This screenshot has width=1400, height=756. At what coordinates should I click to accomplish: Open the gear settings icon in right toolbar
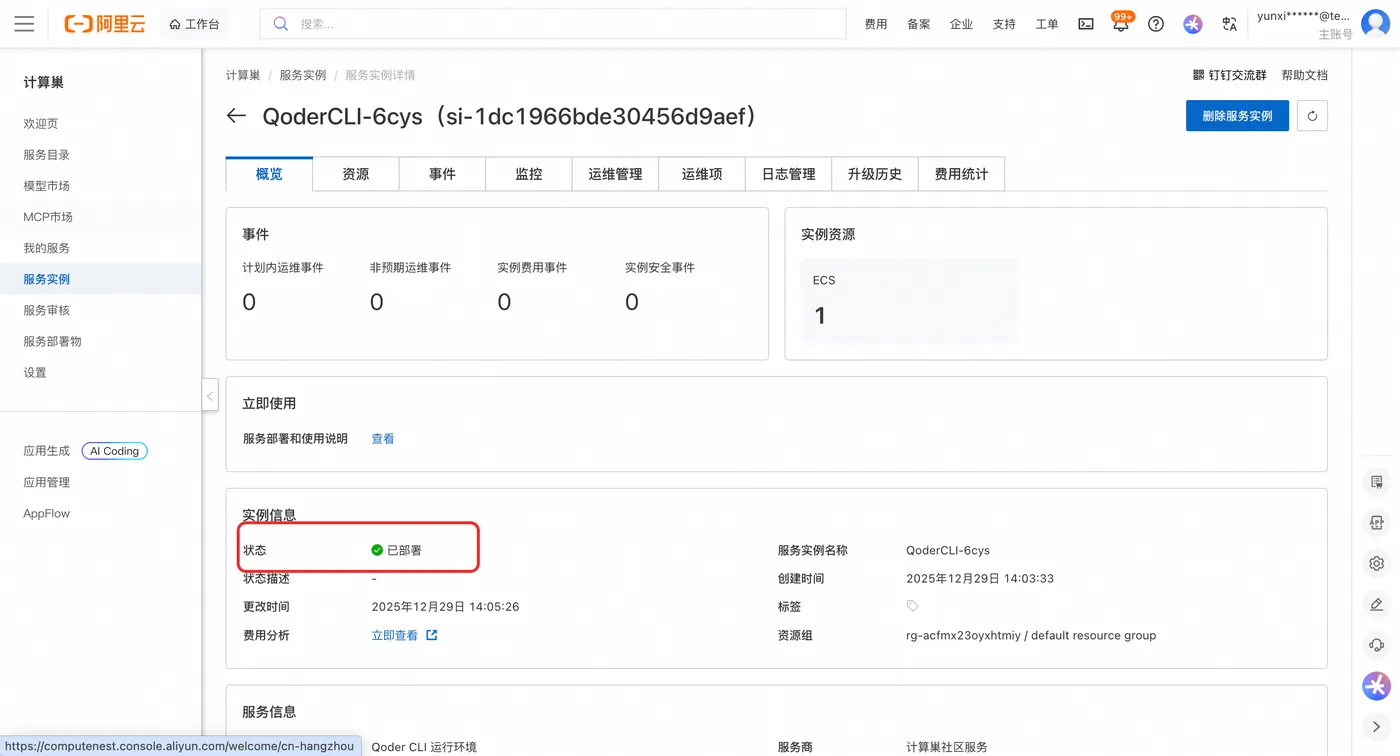pyautogui.click(x=1376, y=563)
